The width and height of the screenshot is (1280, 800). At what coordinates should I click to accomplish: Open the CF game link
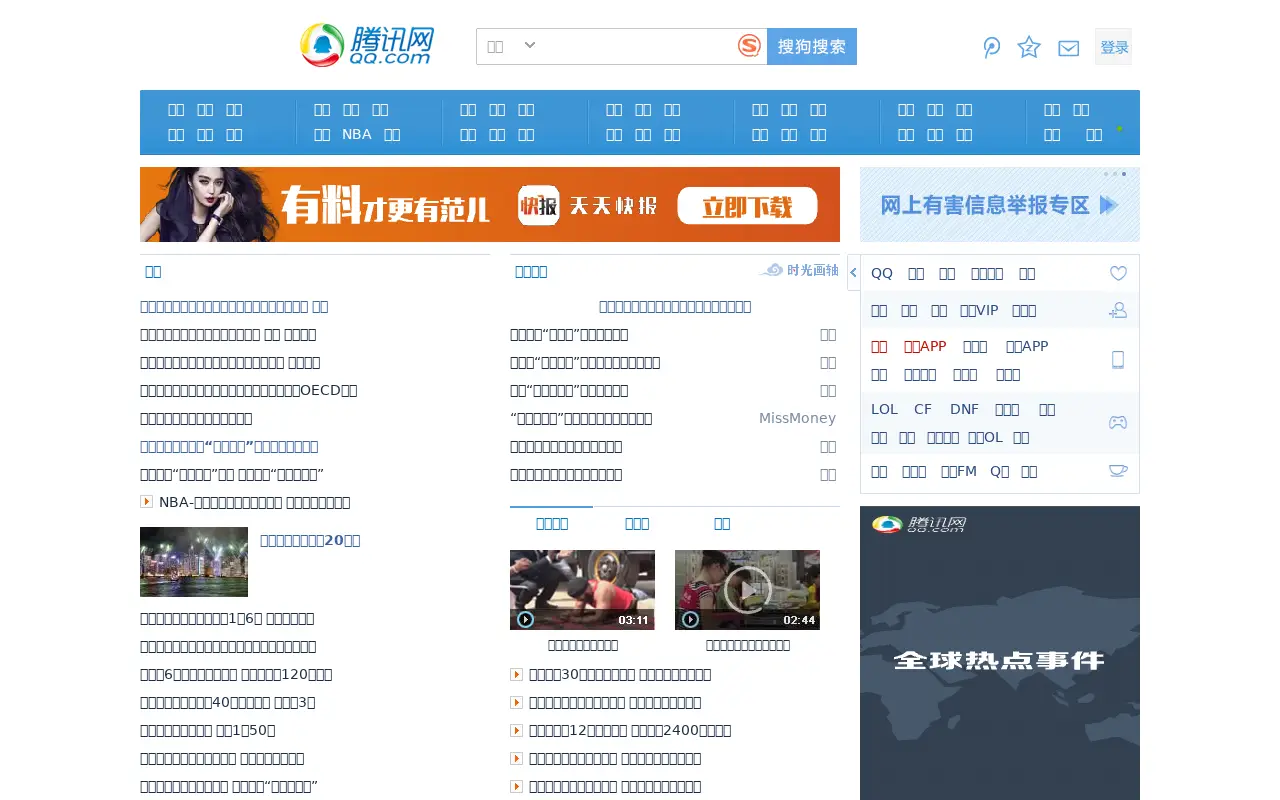coord(923,409)
